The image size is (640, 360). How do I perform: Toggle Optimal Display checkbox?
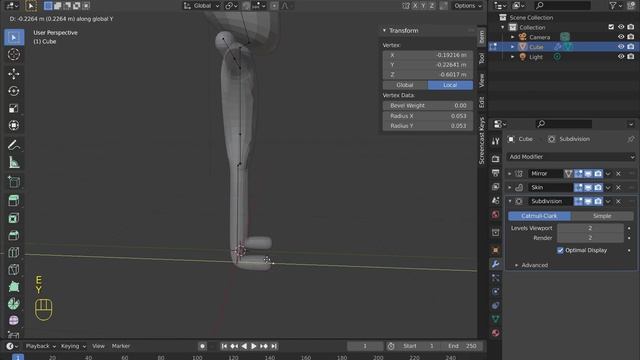(560, 250)
